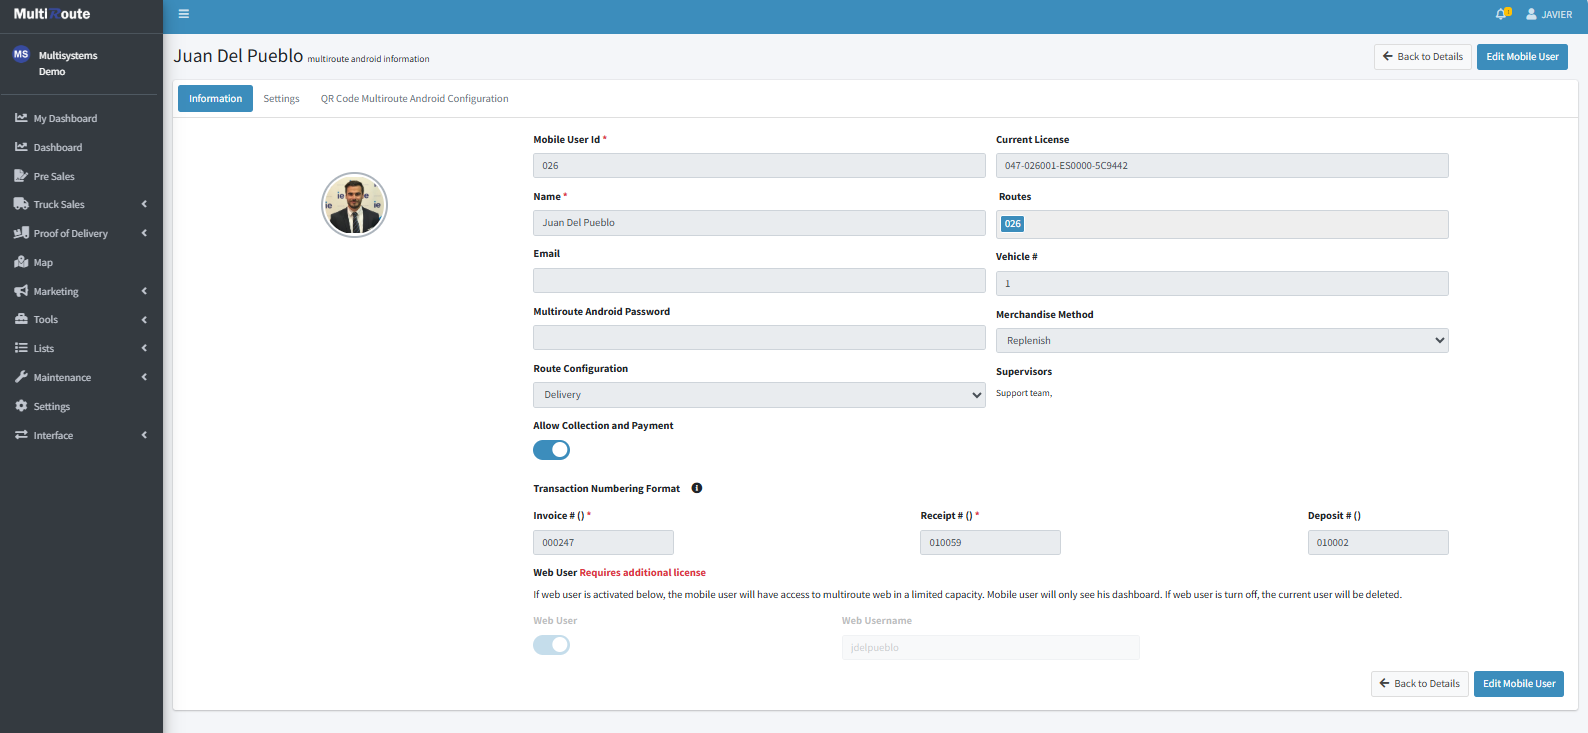Click the JAVIER user profile icon
Image resolution: width=1588 pixels, height=733 pixels.
pyautogui.click(x=1531, y=14)
